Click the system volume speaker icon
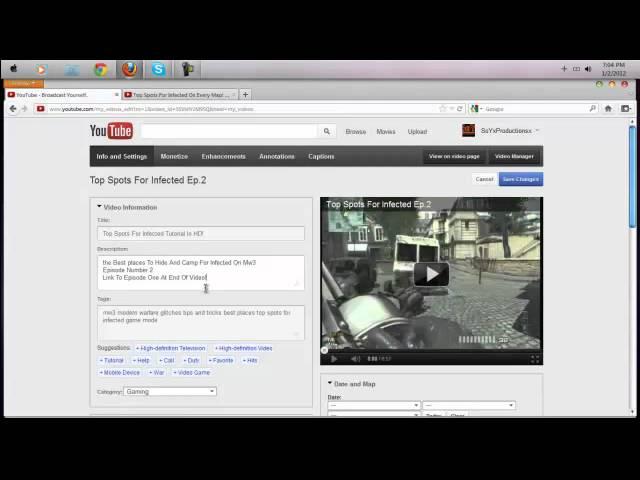This screenshot has height=480, width=640. point(588,69)
